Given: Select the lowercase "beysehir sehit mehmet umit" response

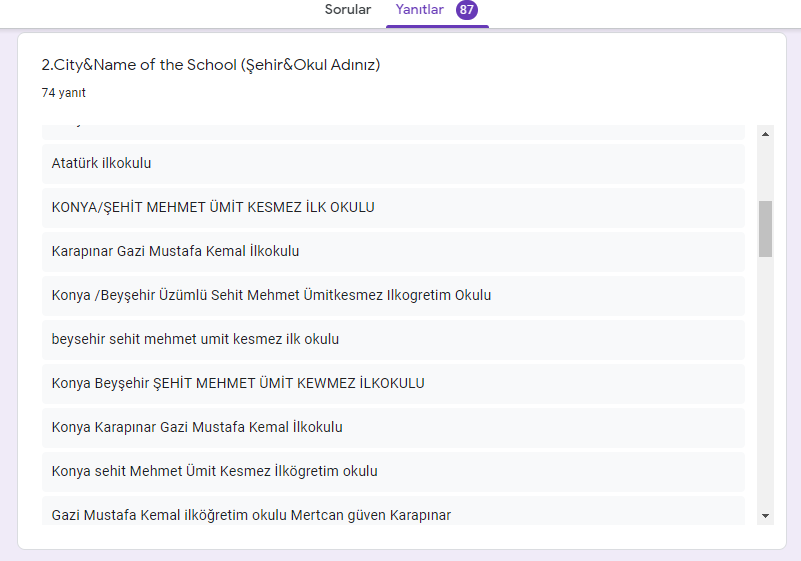Looking at the screenshot, I should 195,339.
